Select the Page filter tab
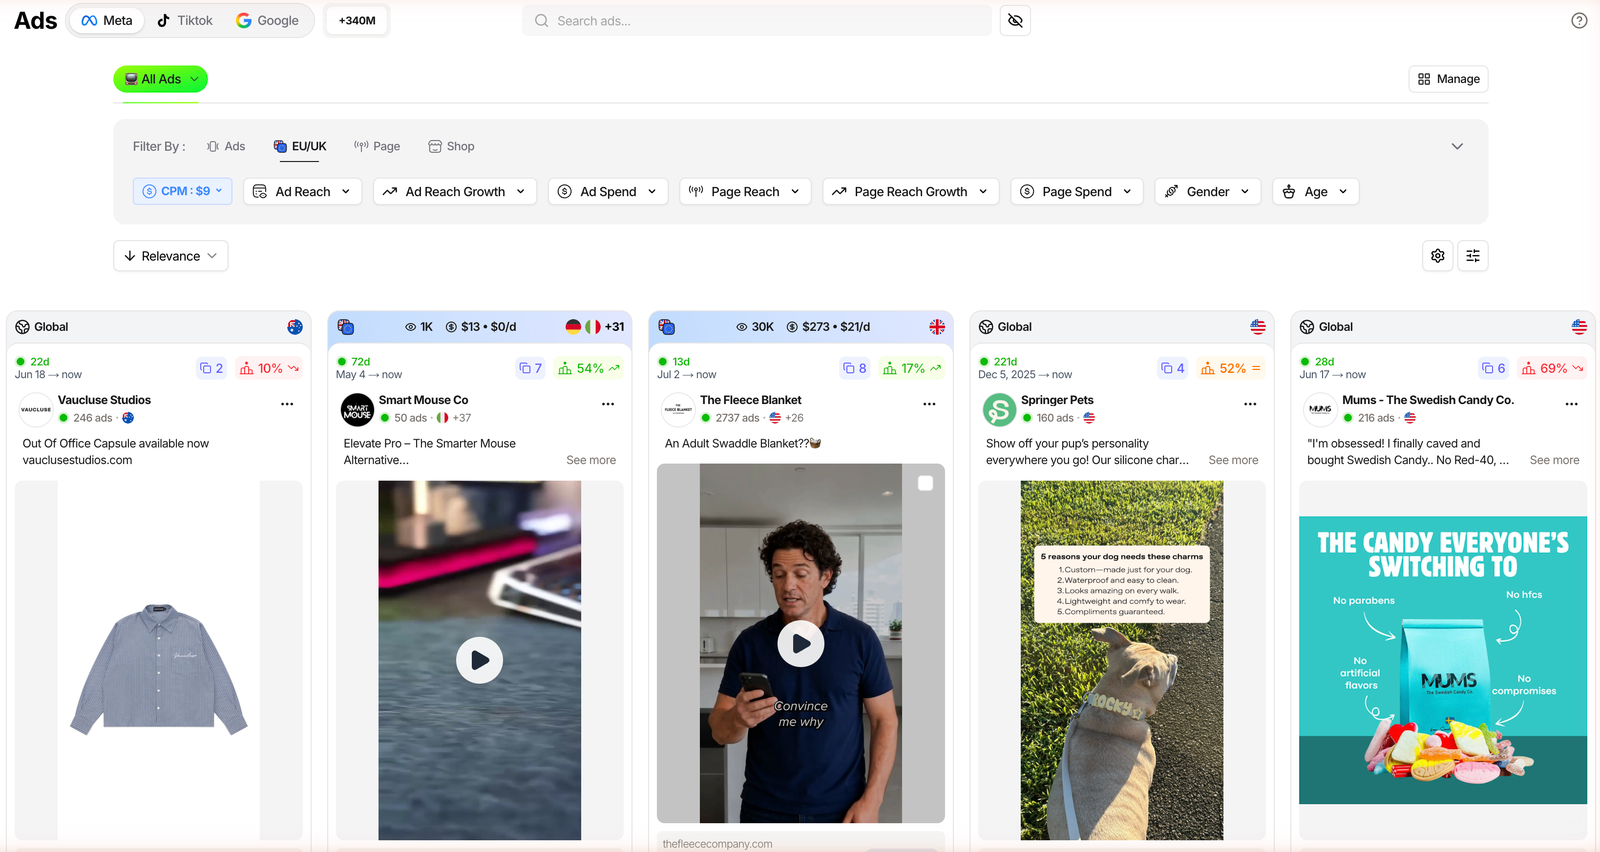Image resolution: width=1600 pixels, height=852 pixels. pos(377,146)
